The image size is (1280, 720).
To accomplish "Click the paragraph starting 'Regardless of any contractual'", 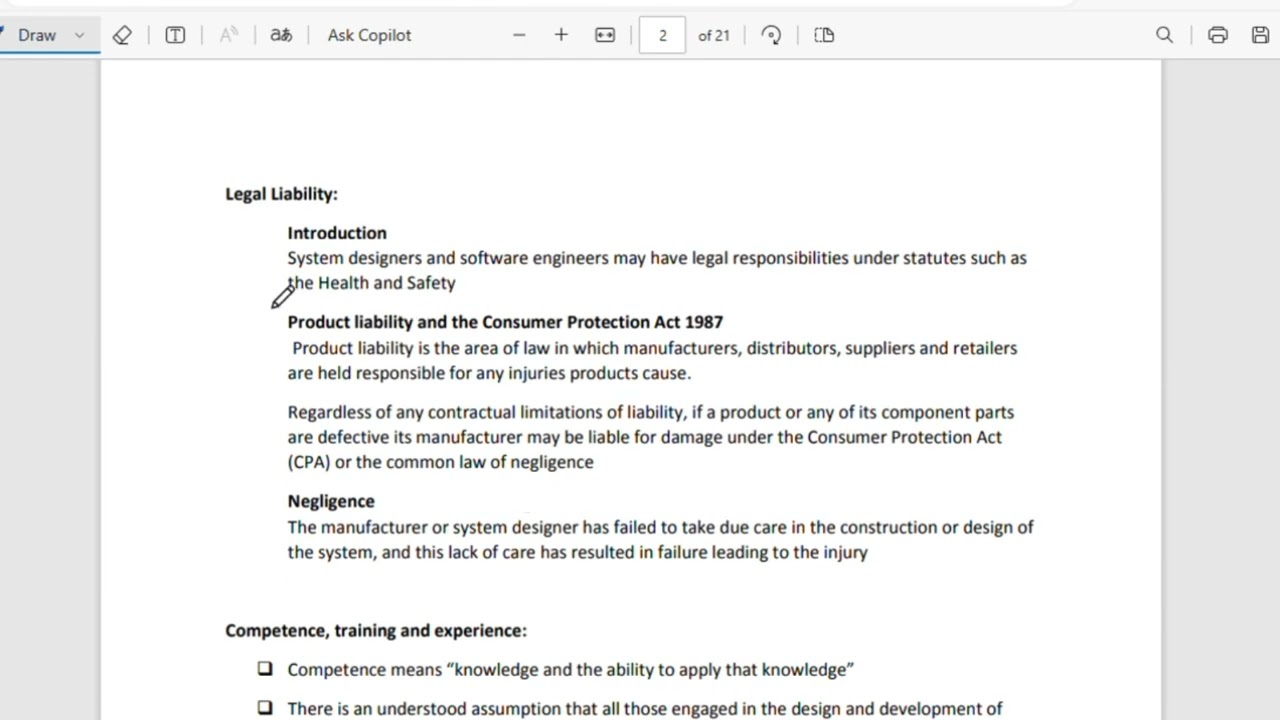I will point(651,437).
